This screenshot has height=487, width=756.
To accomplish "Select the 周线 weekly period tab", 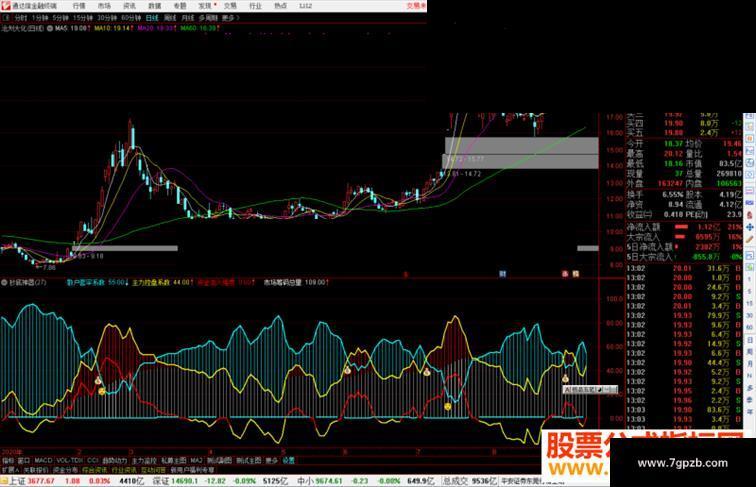I will point(170,18).
